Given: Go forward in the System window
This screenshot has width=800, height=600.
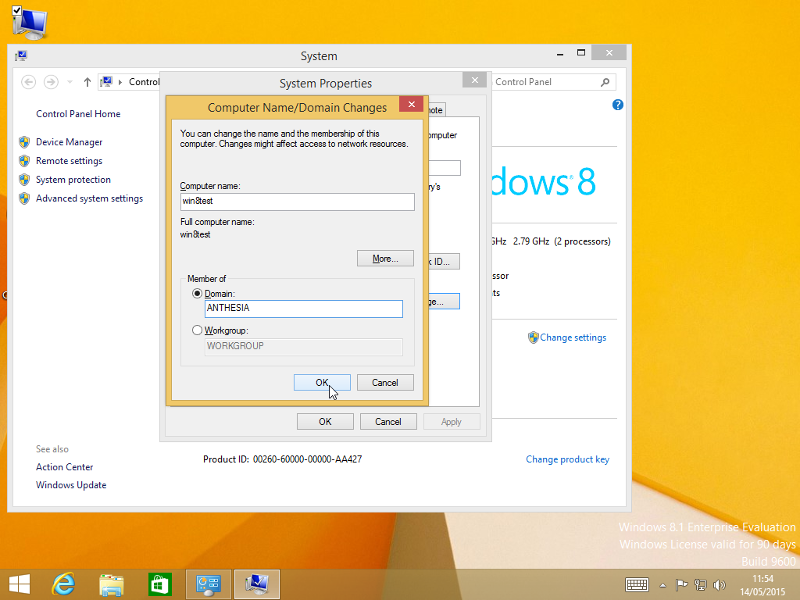Looking at the screenshot, I should [x=51, y=82].
